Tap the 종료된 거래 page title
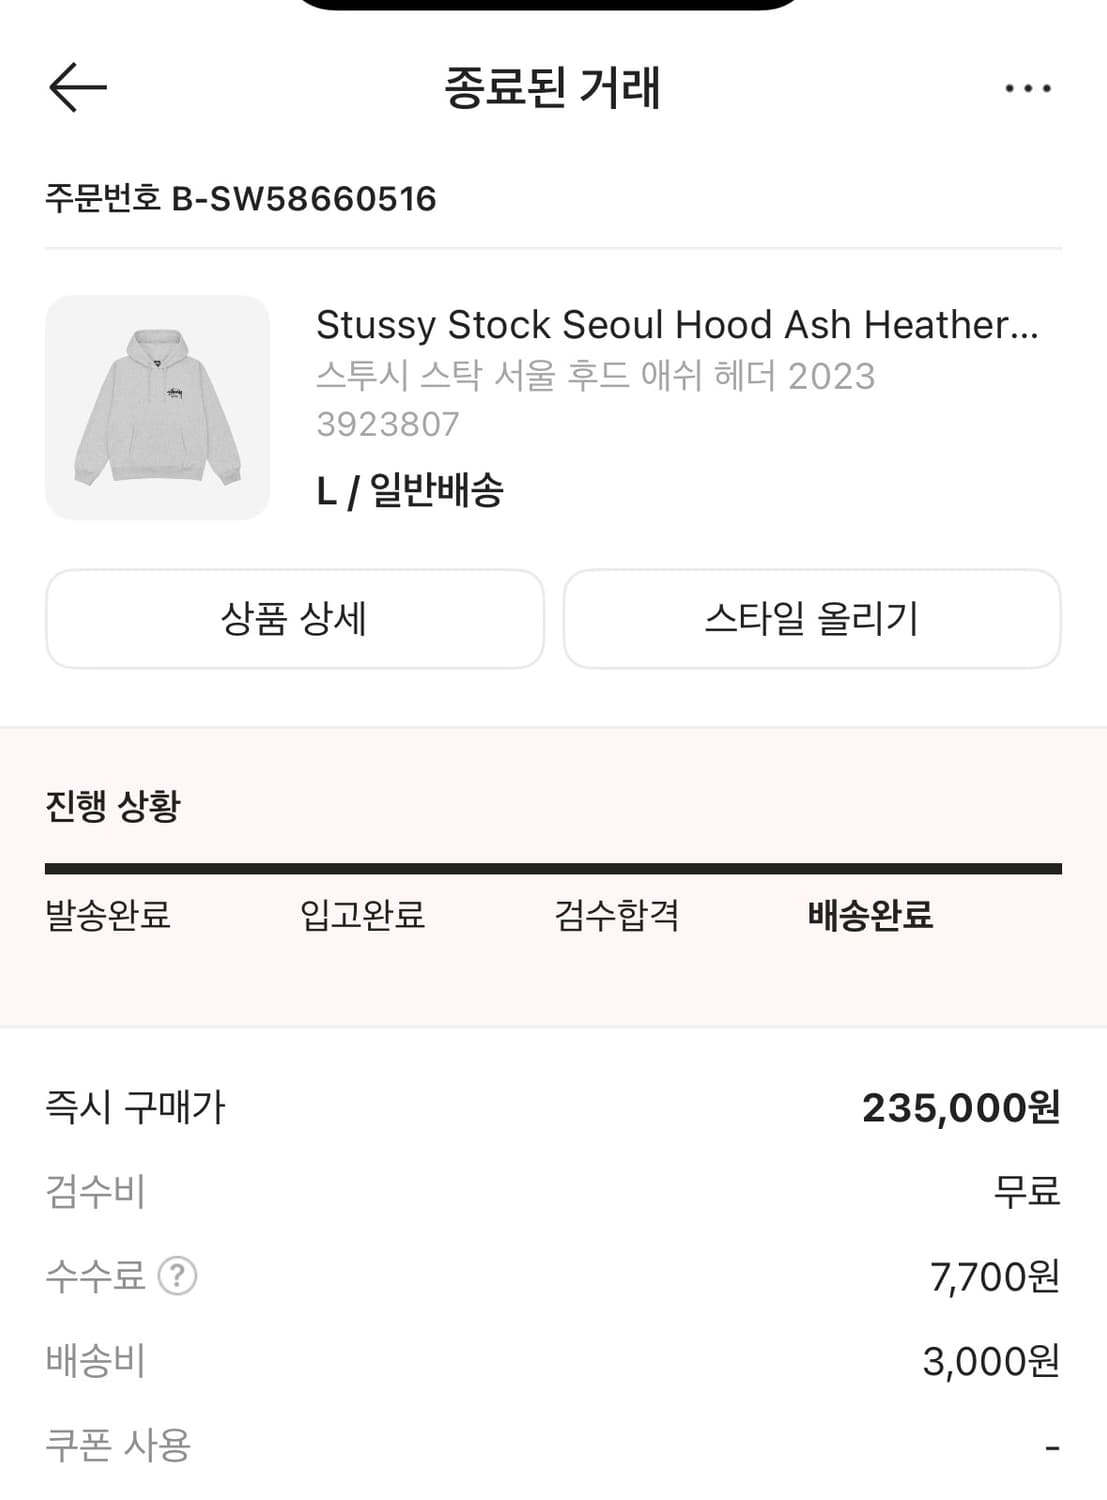This screenshot has width=1107, height=1500. pyautogui.click(x=552, y=88)
